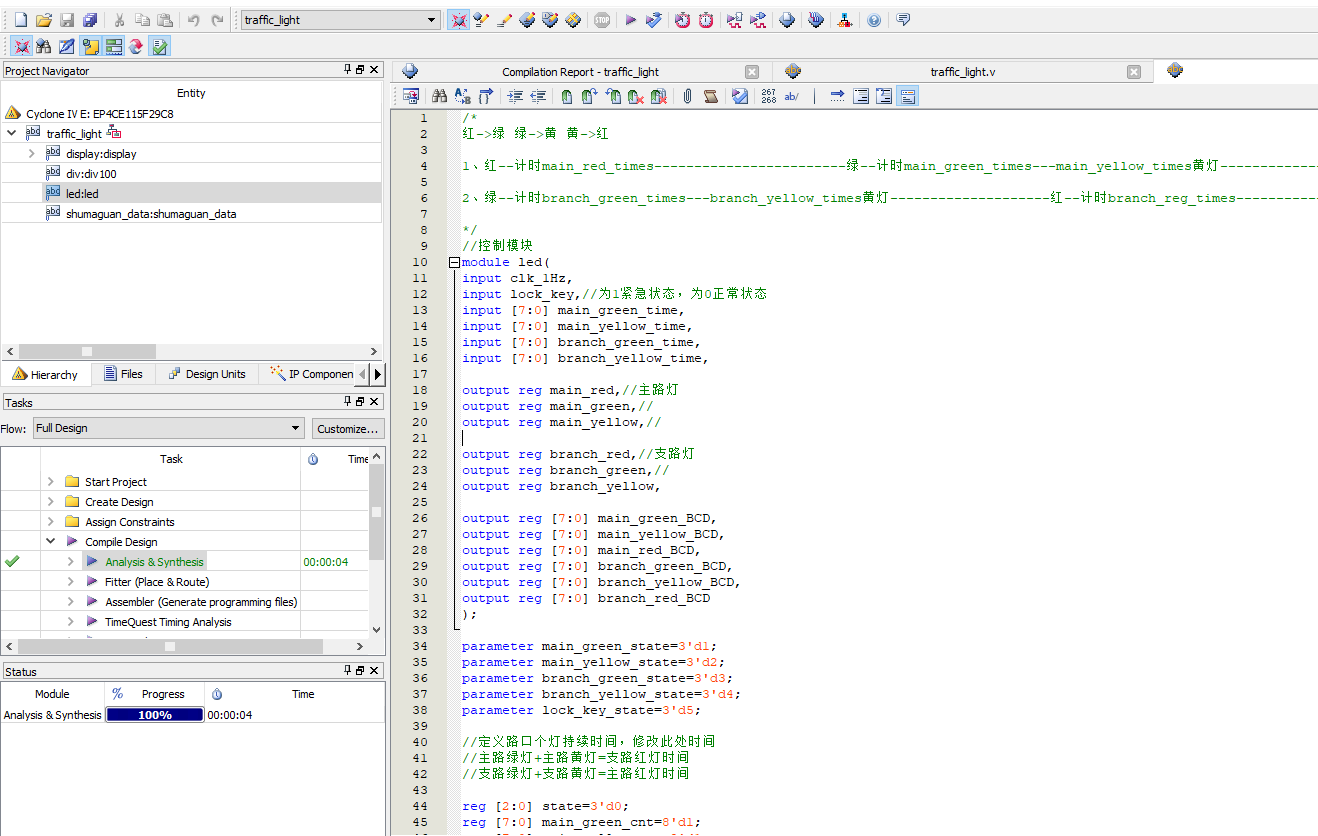Click the line-numbers 267/268 icon
The height and width of the screenshot is (836, 1318).
pos(768,96)
